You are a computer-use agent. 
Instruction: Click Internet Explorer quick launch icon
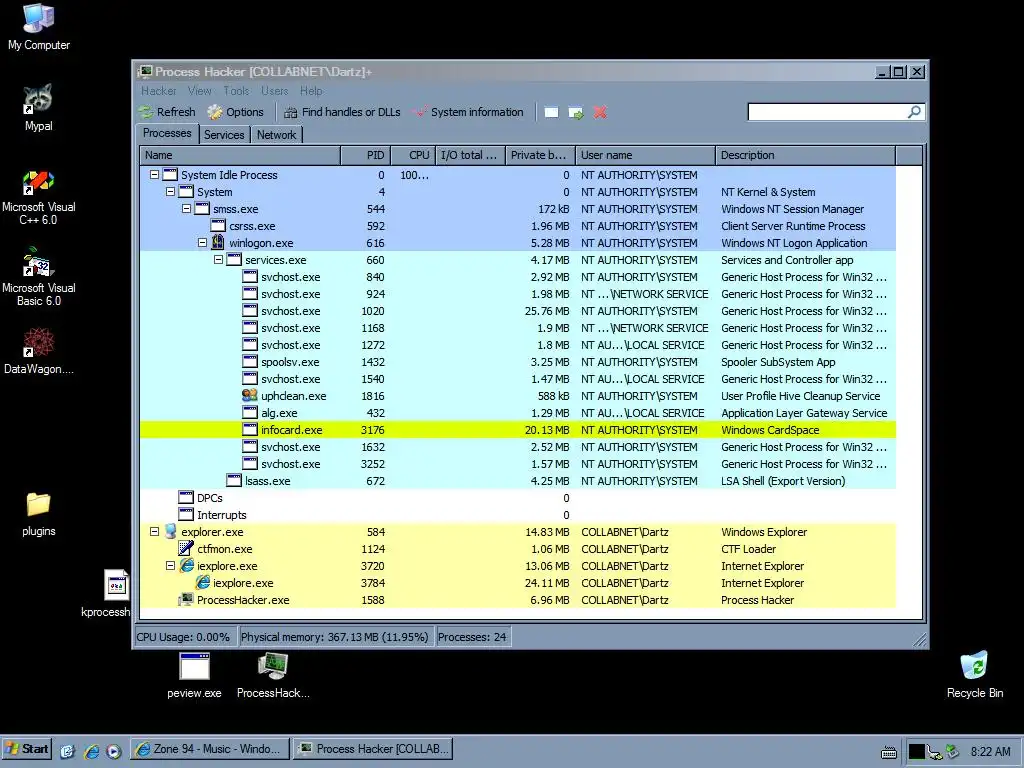[x=91, y=751]
